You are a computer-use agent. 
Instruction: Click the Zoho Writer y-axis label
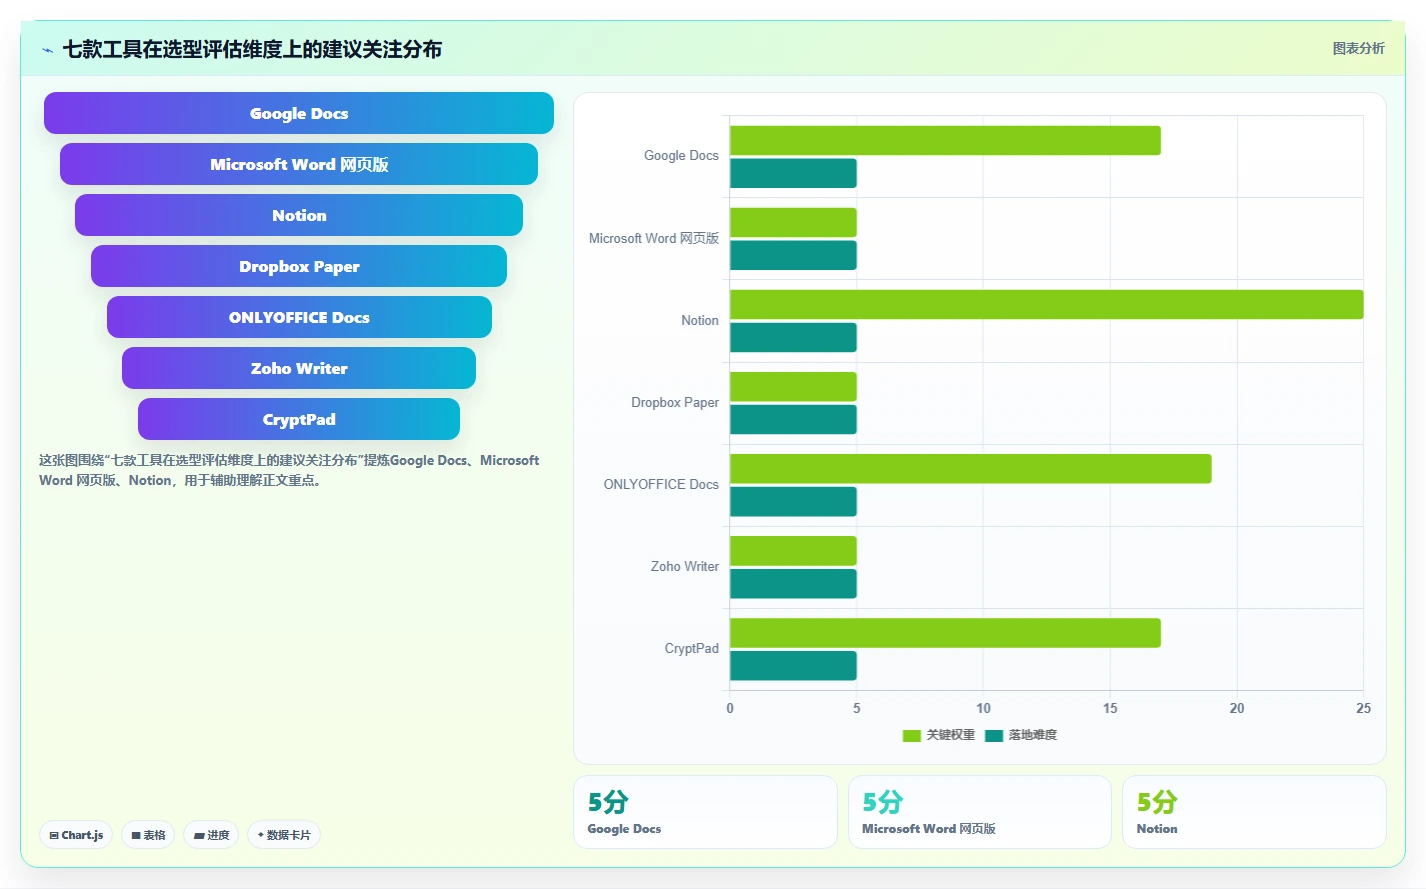click(685, 566)
